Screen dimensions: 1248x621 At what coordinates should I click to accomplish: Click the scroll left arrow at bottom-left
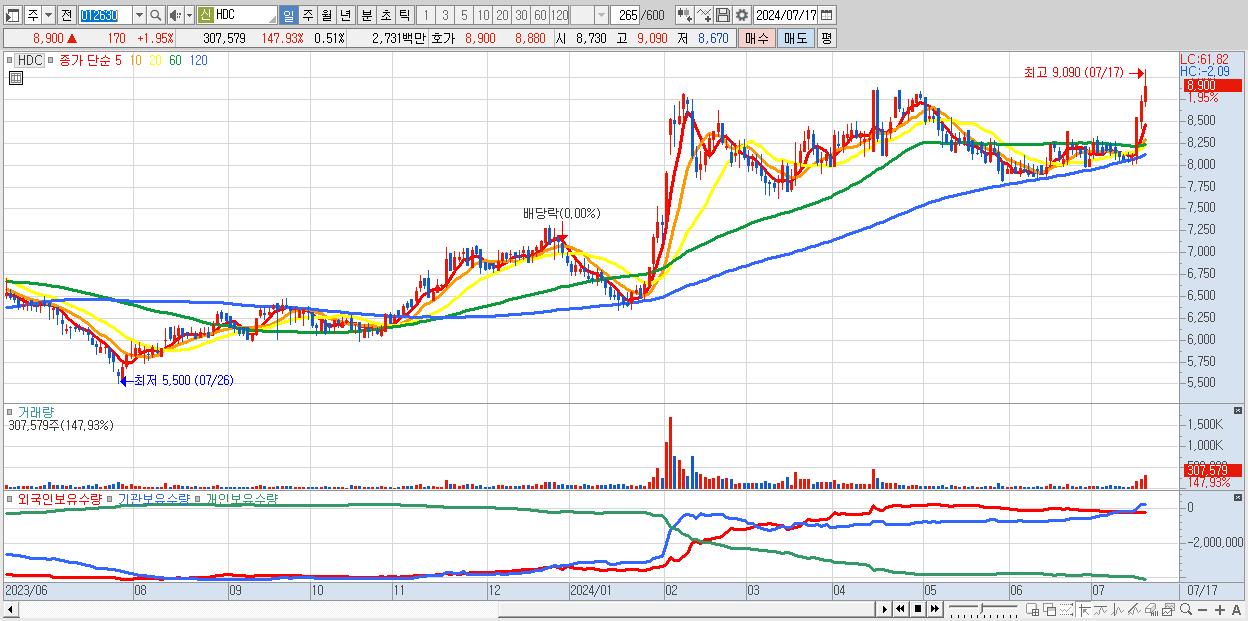[x=10, y=609]
